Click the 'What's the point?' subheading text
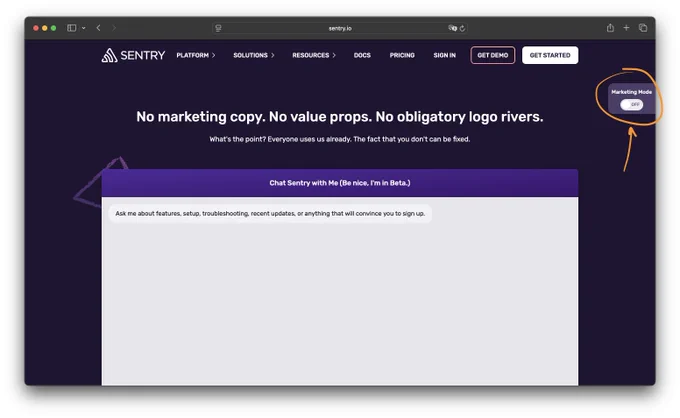680x418 pixels. click(340, 139)
